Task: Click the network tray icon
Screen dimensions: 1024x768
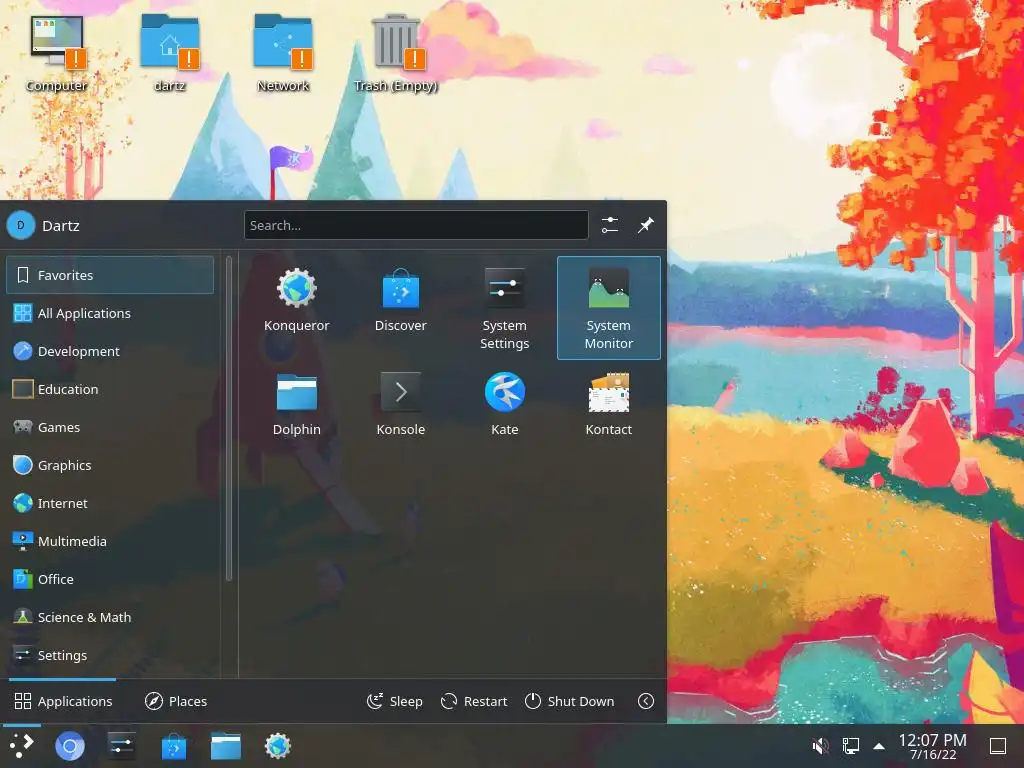Action: point(850,746)
